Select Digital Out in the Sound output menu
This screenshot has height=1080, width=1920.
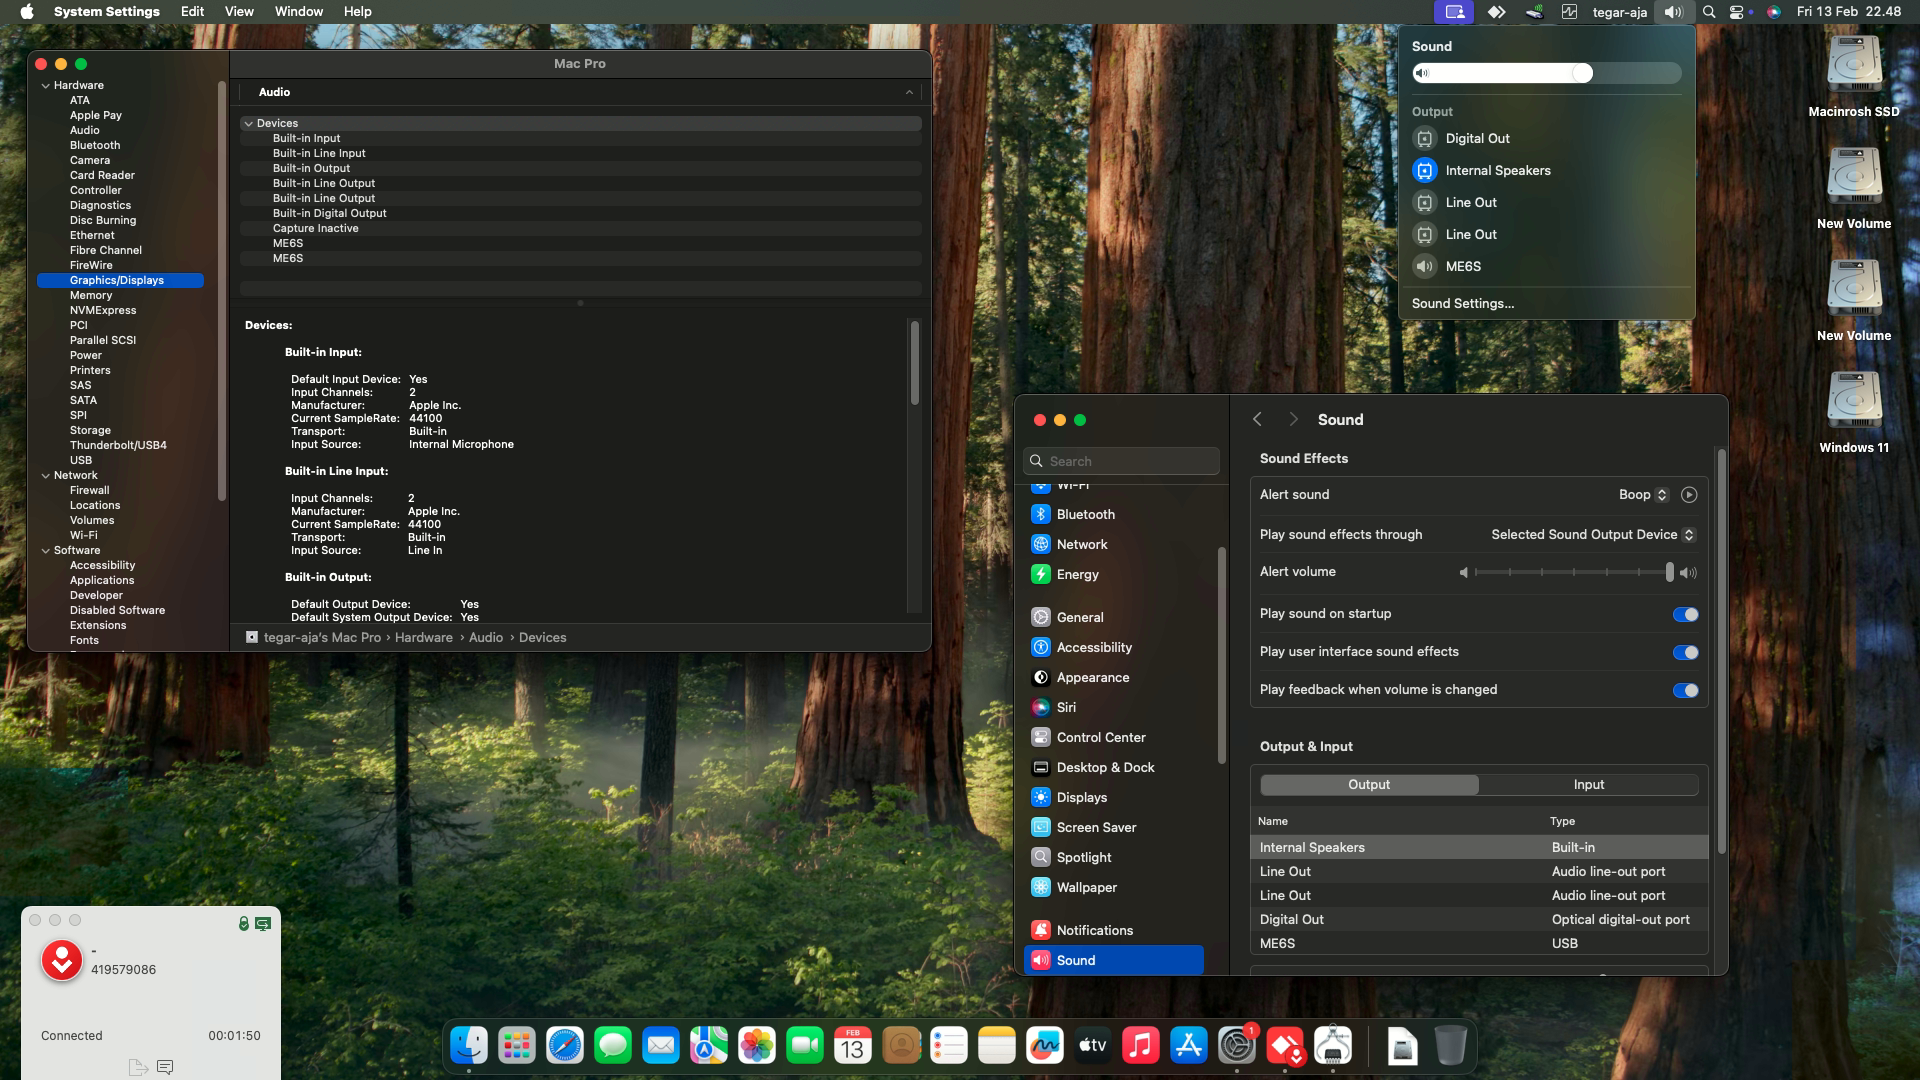[1546, 139]
